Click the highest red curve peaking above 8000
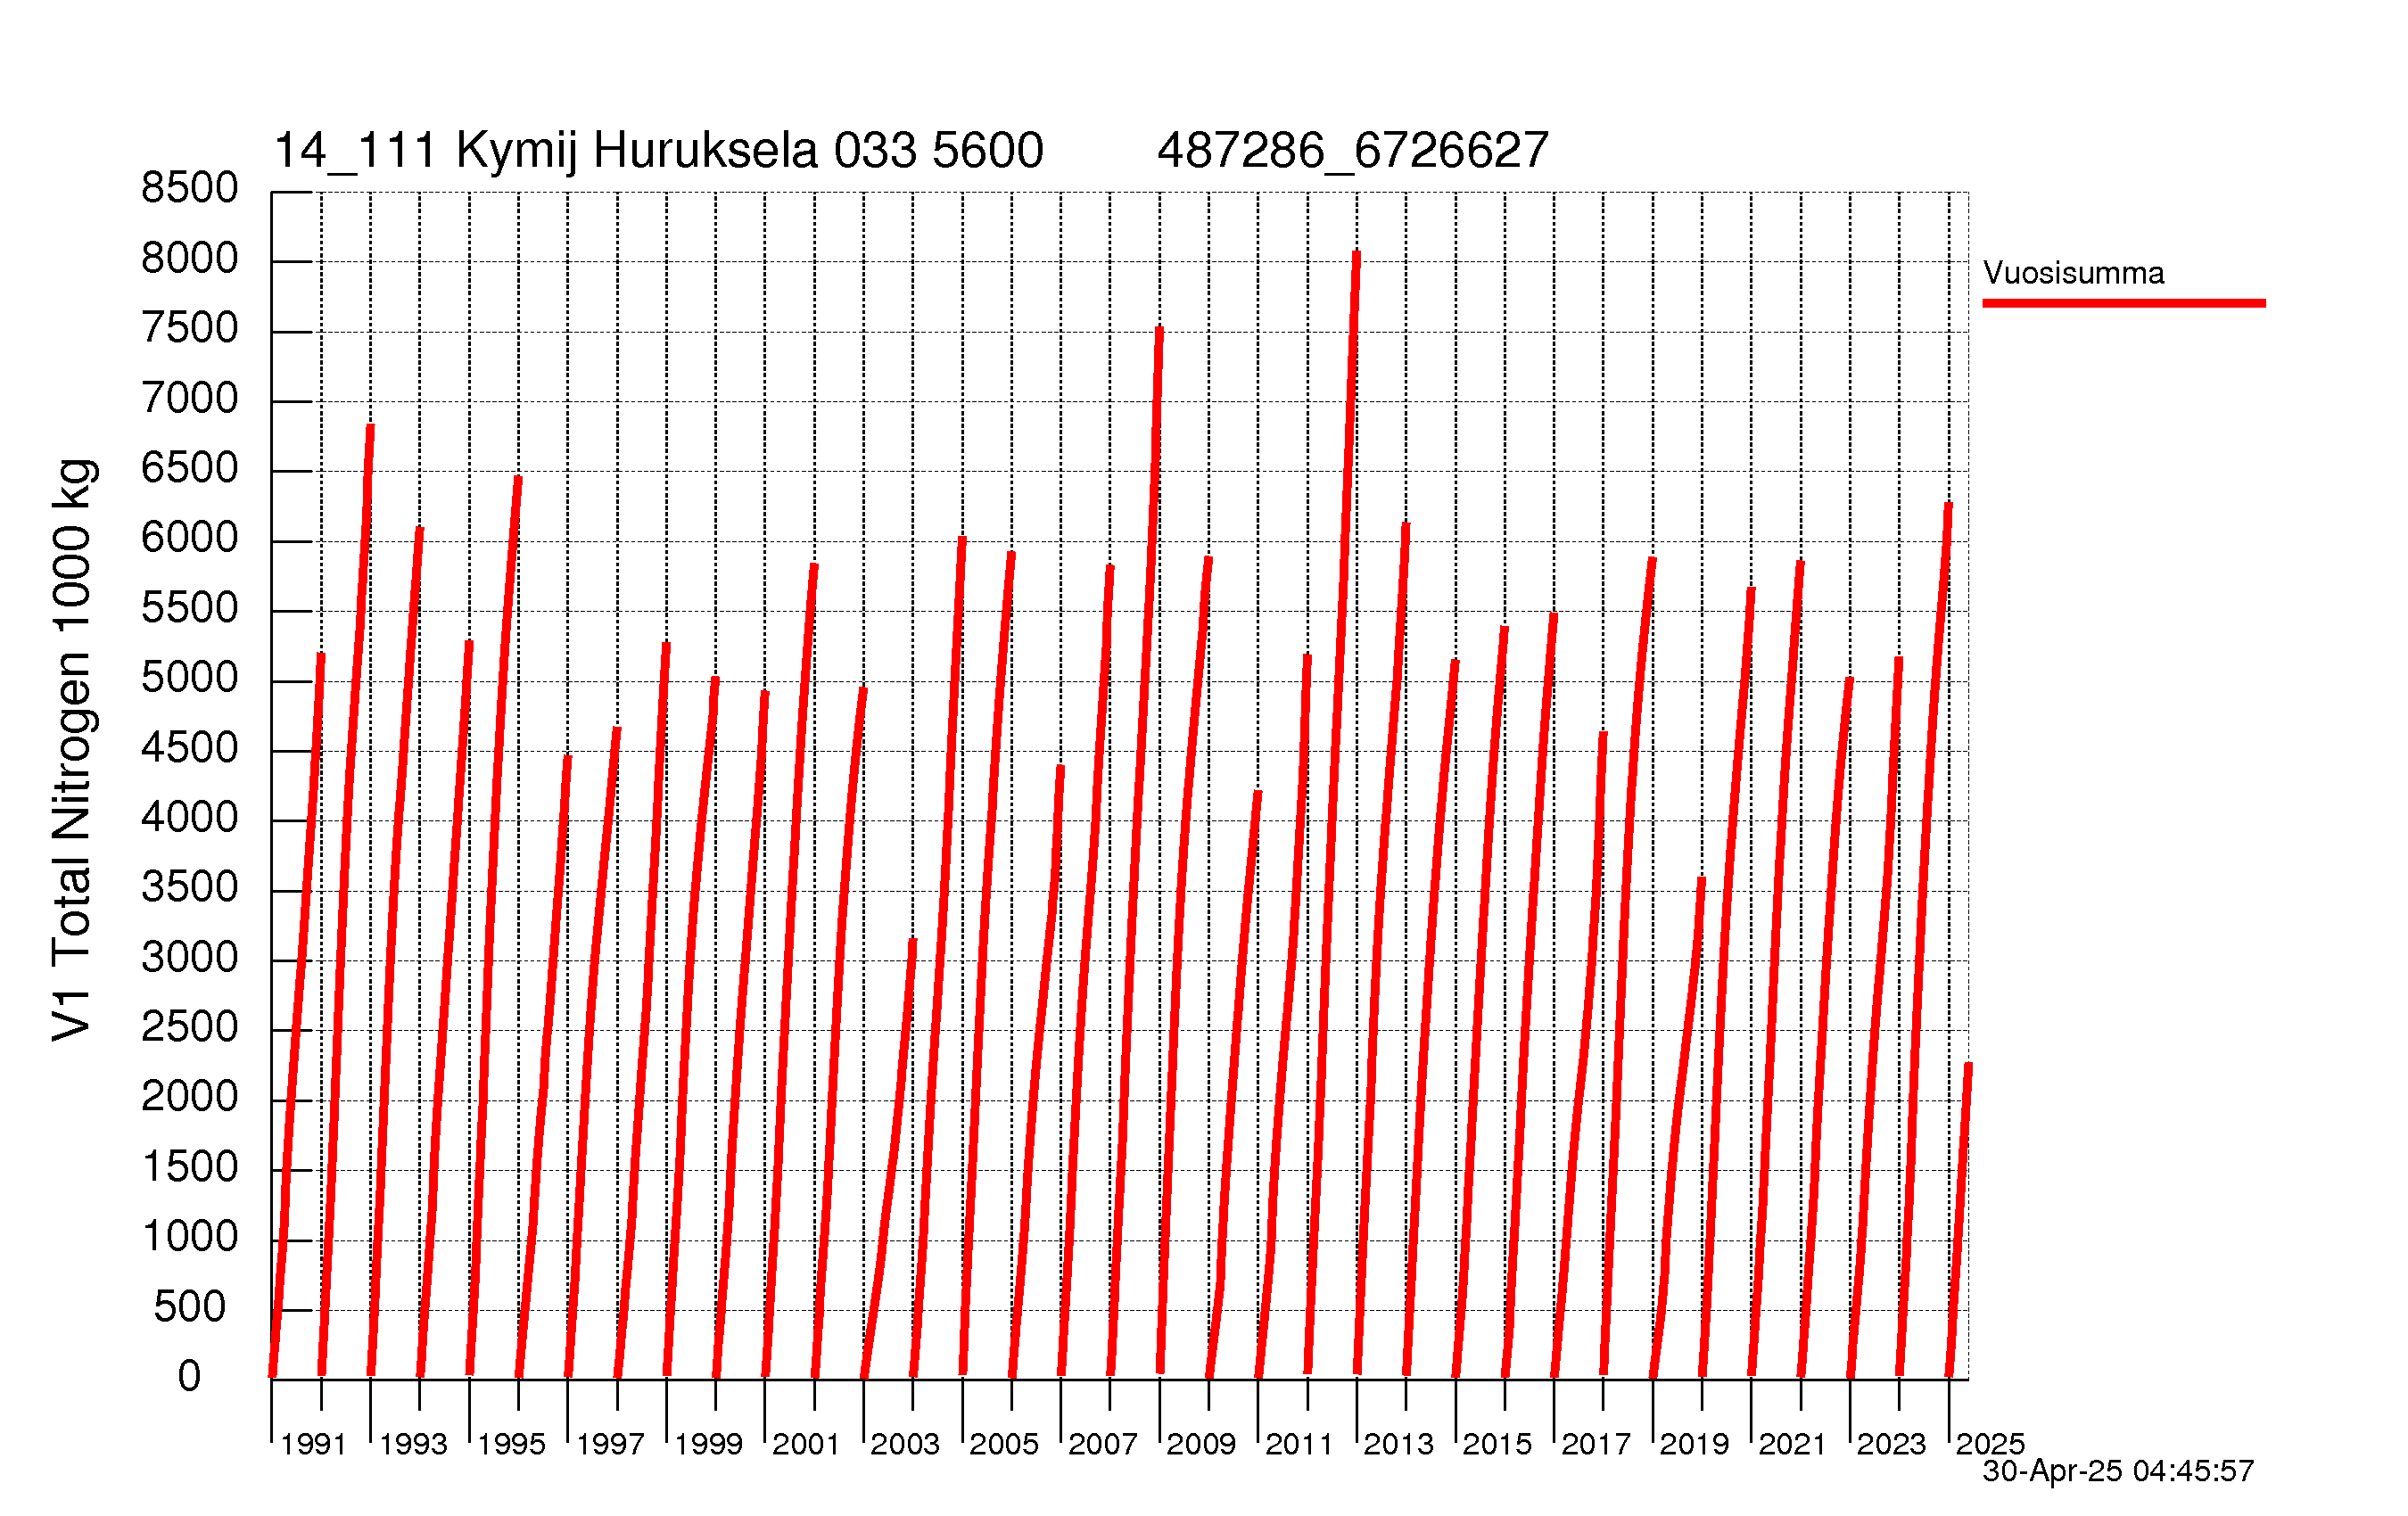 pyautogui.click(x=1331, y=812)
